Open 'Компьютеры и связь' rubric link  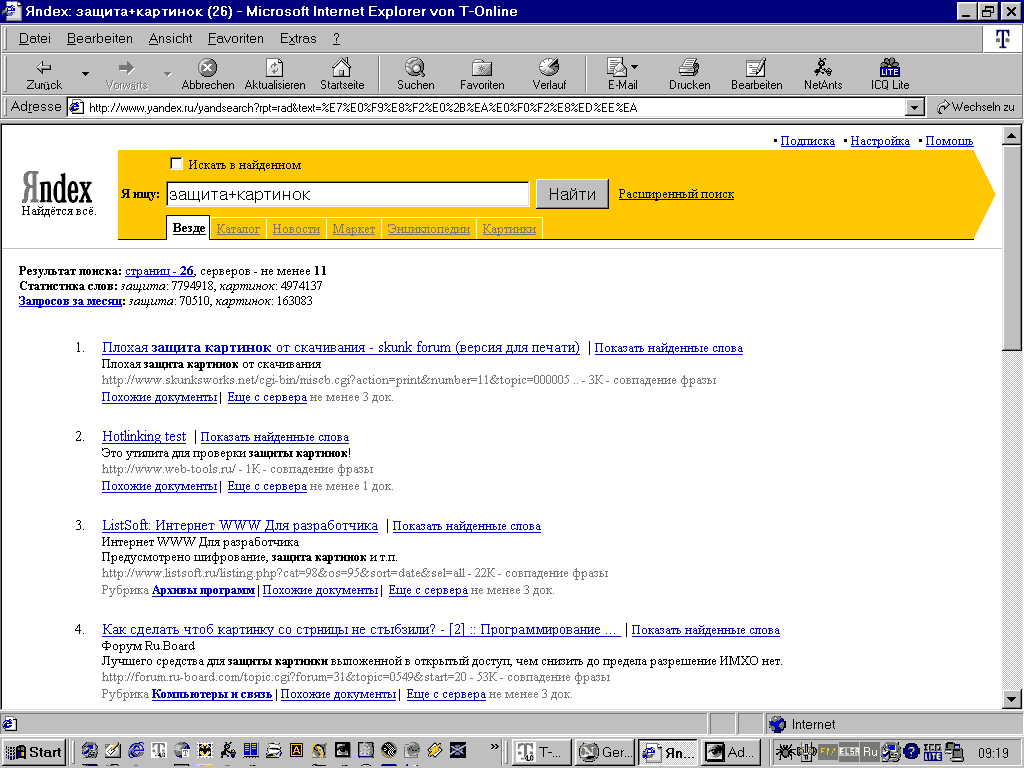pyautogui.click(x=212, y=694)
